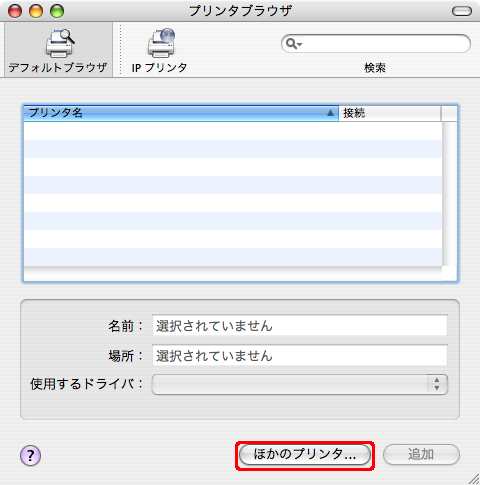480x485 pixels.
Task: Click the green zoom window button
Action: tap(57, 11)
